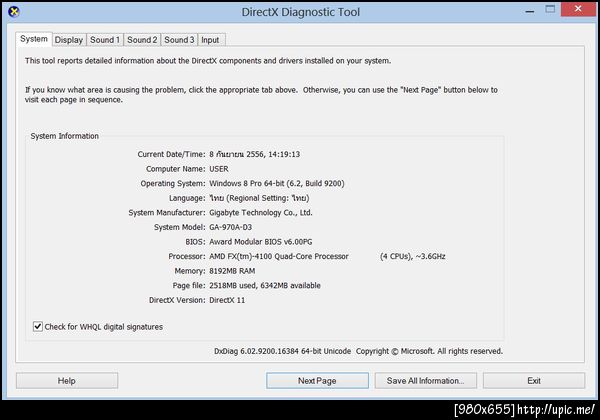600x420 pixels.
Task: Click the 'Copyright © Microsoft. All rights reserved.' text
Action: tap(429, 351)
